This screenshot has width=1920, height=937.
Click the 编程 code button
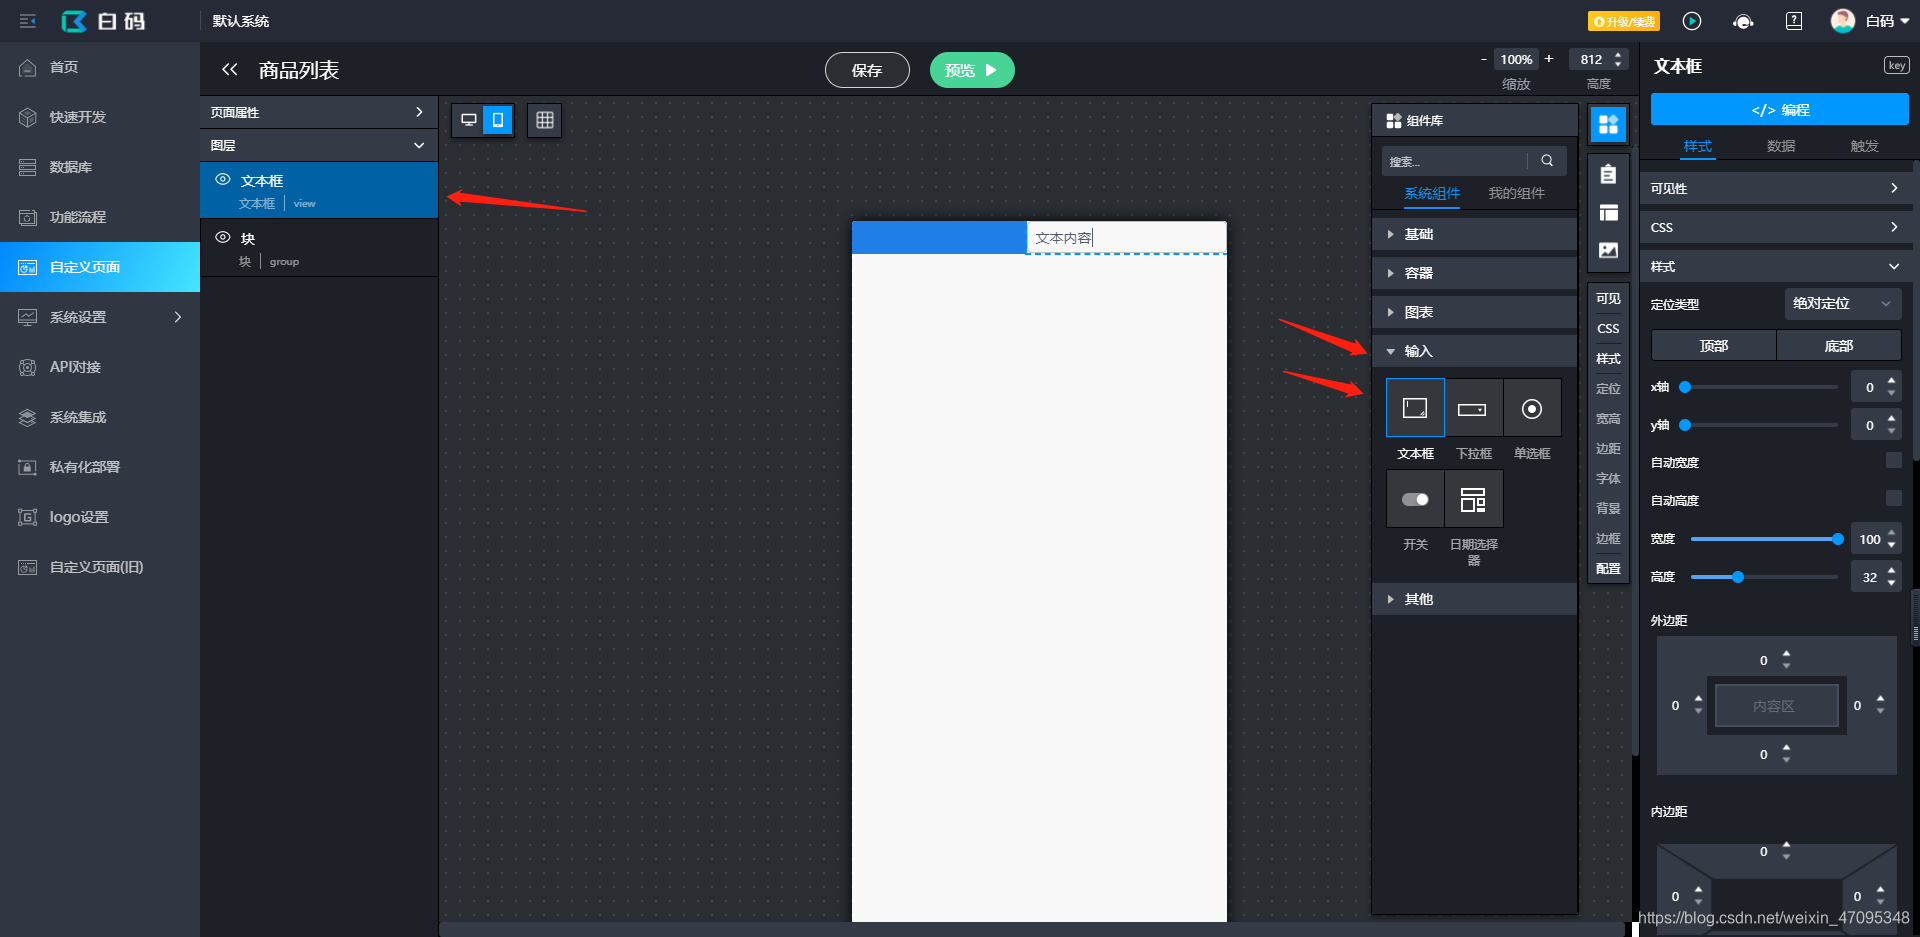click(x=1780, y=109)
